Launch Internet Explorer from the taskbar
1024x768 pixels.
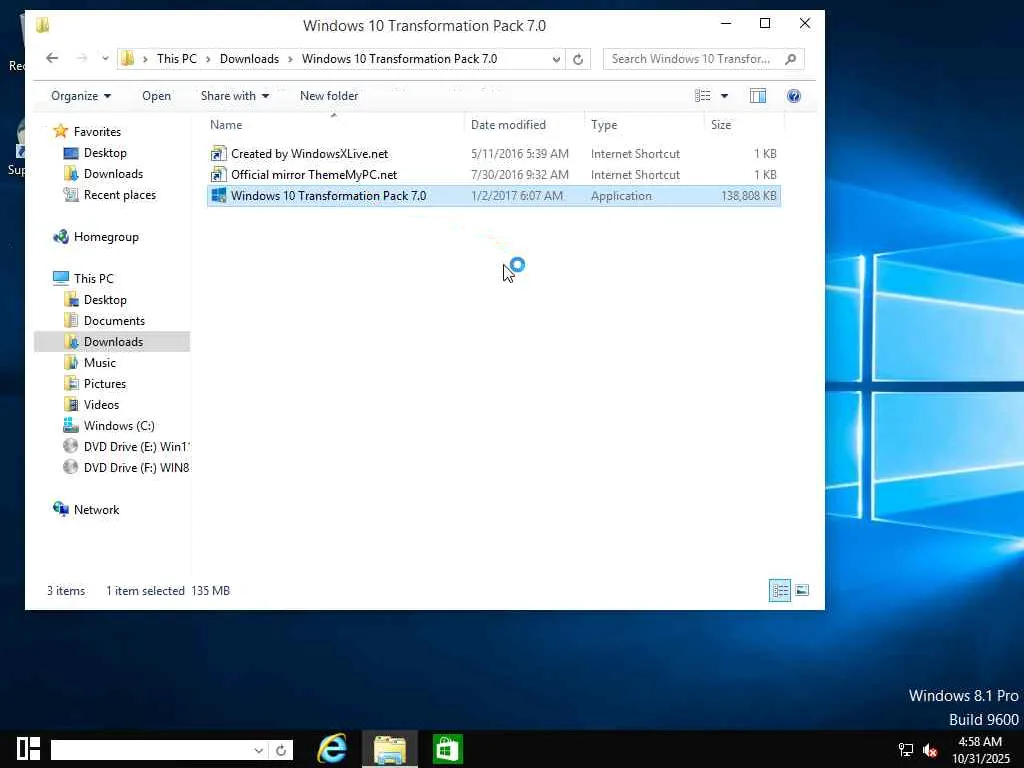point(332,748)
